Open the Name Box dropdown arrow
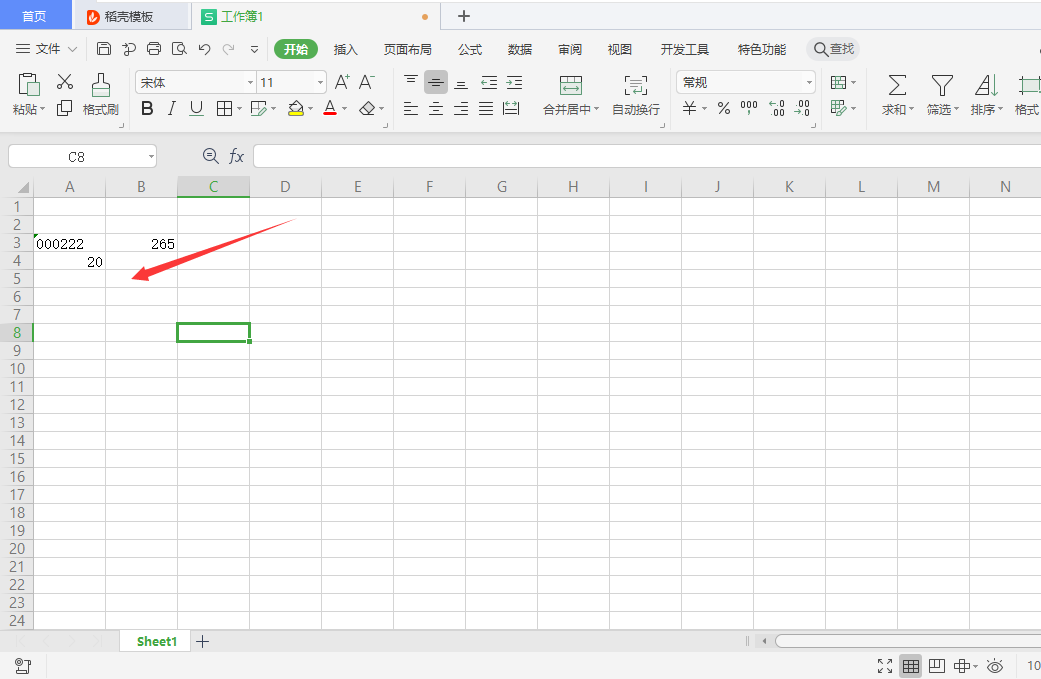 150,156
